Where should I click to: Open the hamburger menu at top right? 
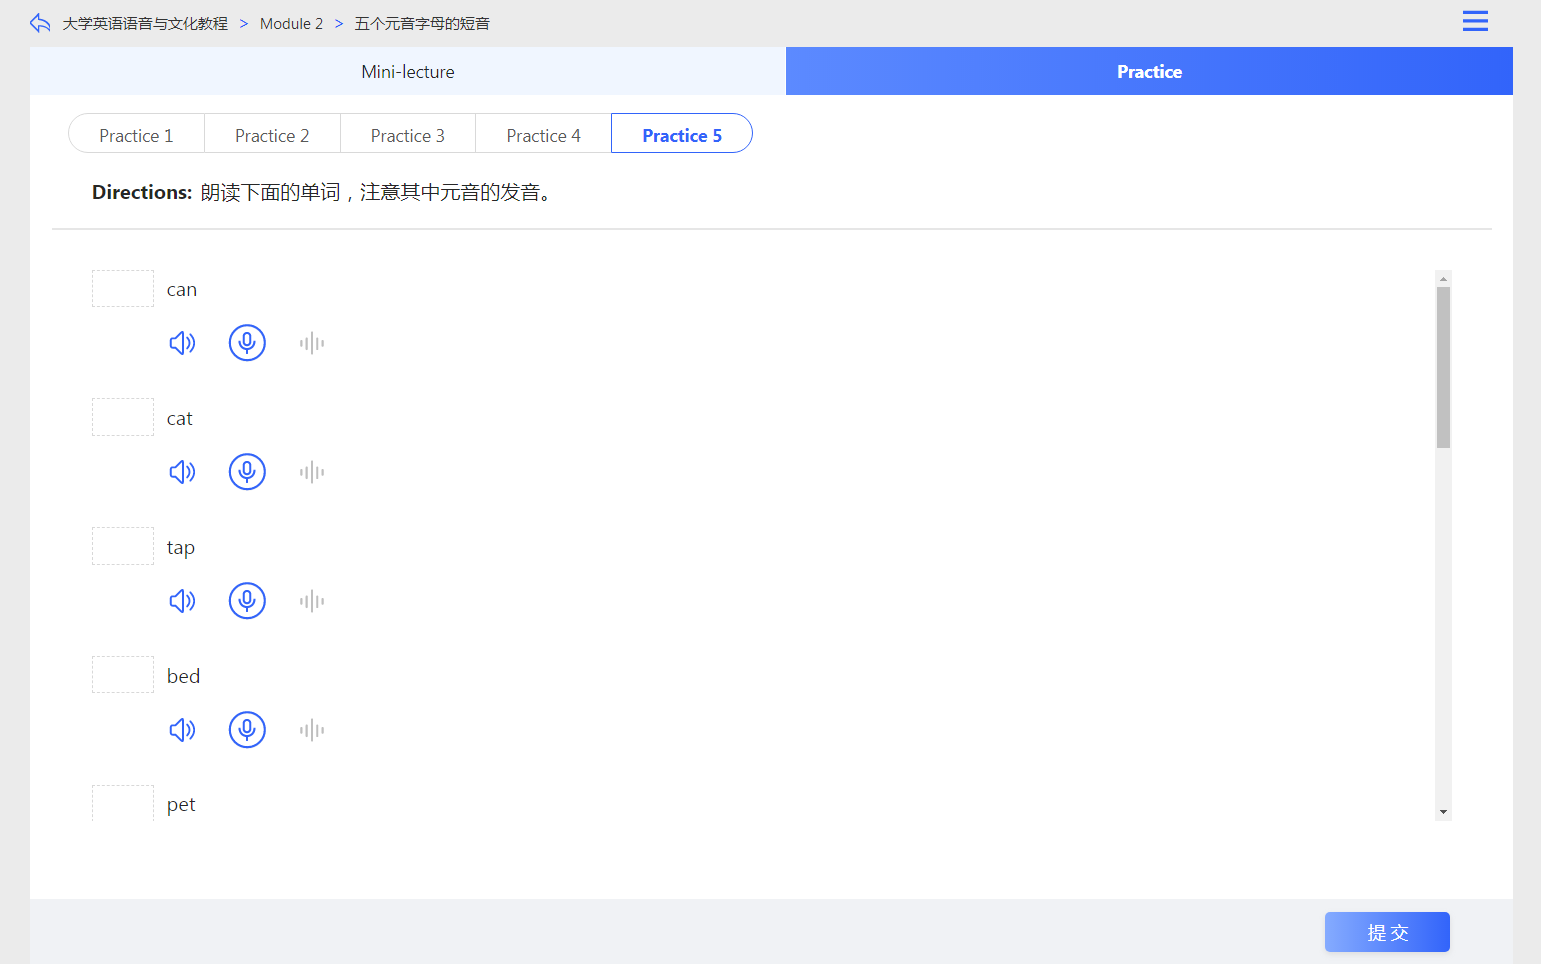[1475, 21]
